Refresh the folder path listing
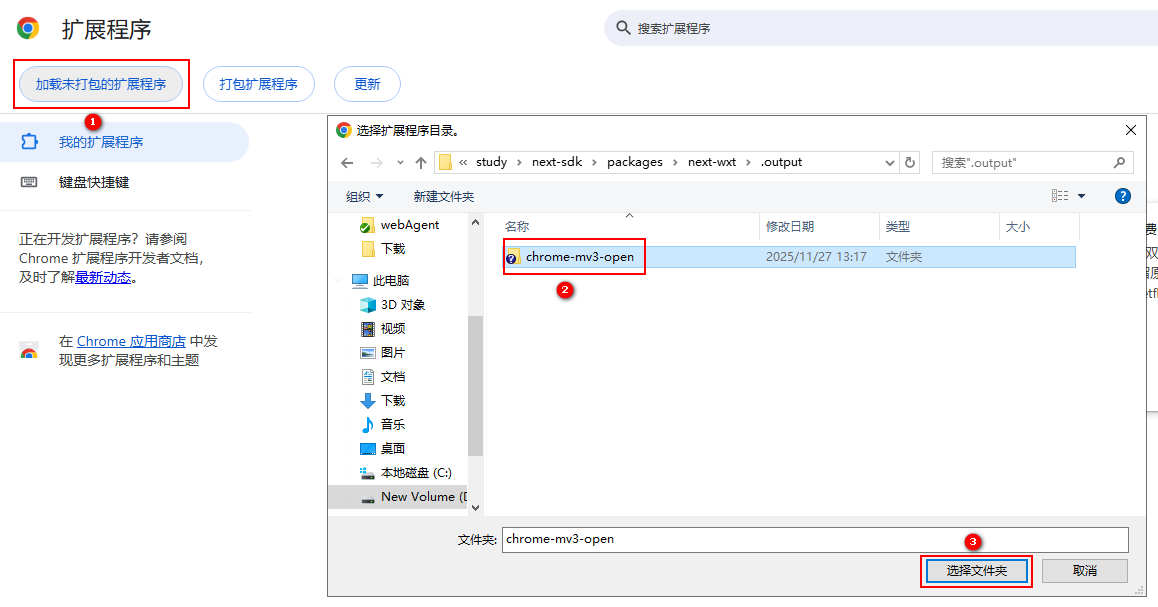 click(x=910, y=162)
